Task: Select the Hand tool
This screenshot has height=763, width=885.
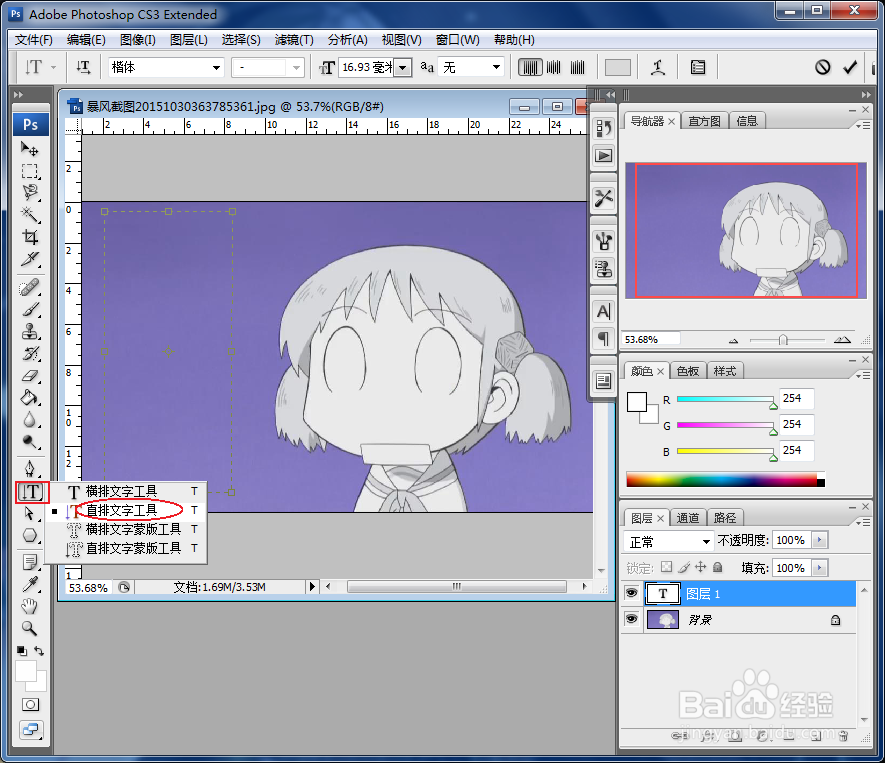Action: pyautogui.click(x=30, y=607)
